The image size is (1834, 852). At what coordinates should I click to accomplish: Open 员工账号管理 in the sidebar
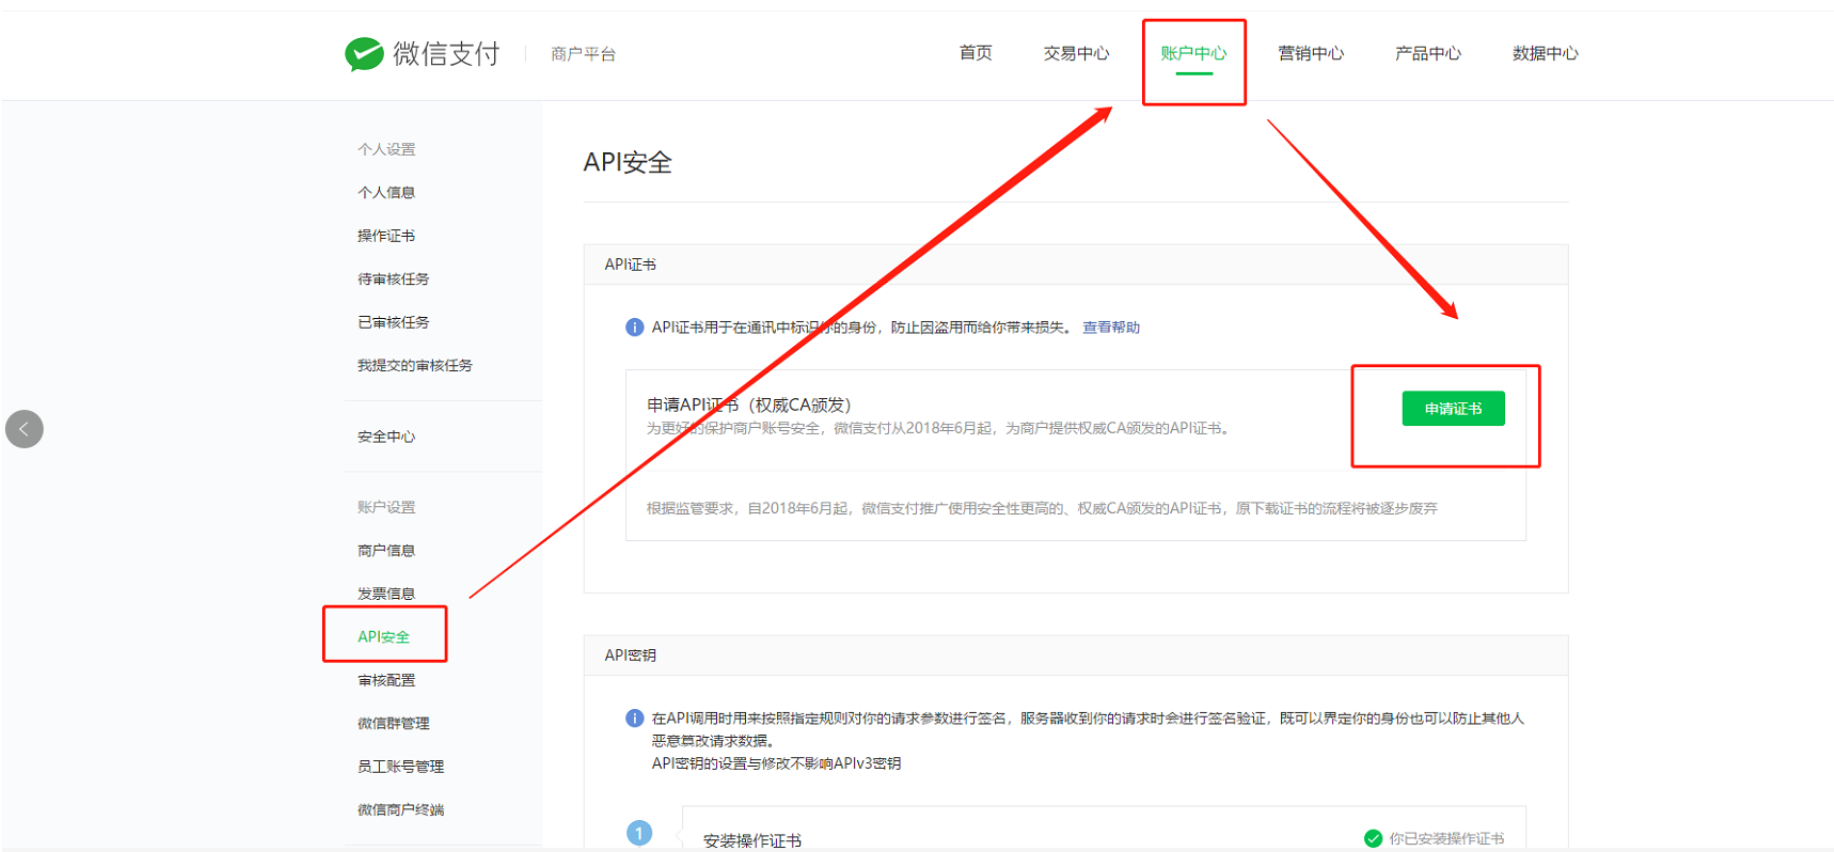point(400,766)
